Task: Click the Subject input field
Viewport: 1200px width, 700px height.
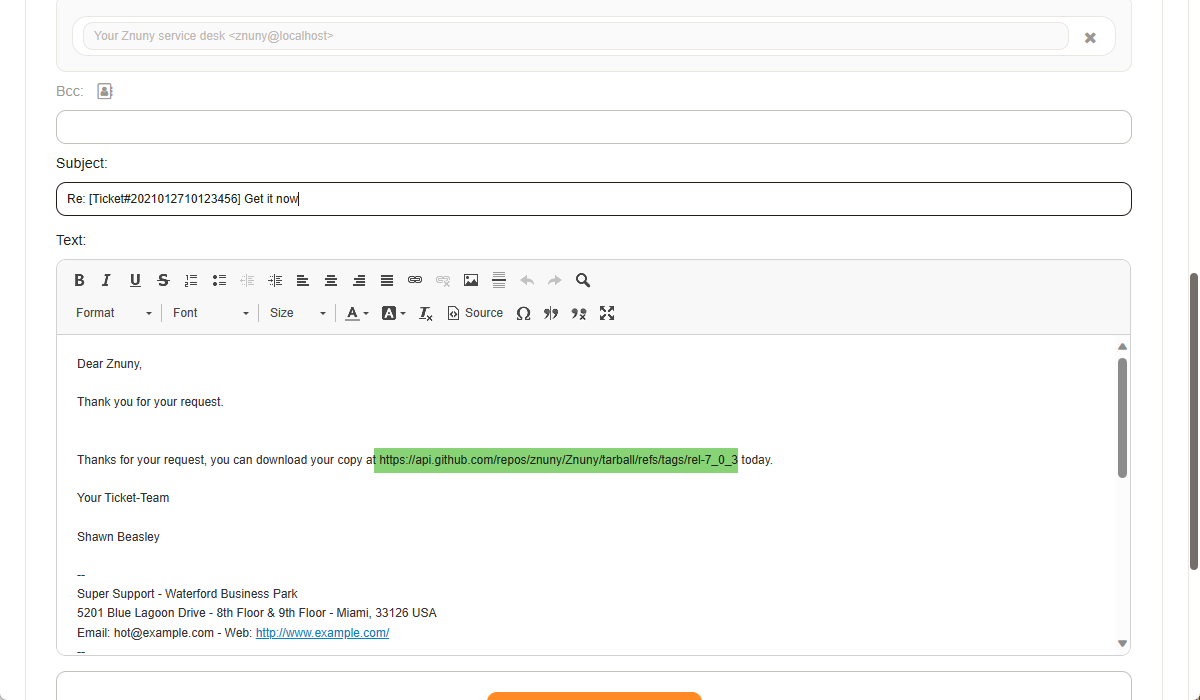Action: coord(593,199)
